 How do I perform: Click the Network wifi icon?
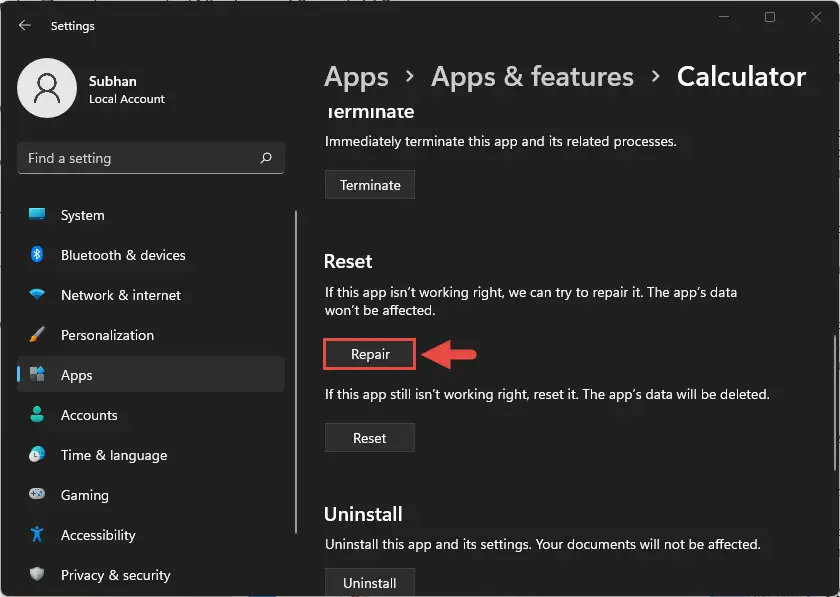[37, 294]
